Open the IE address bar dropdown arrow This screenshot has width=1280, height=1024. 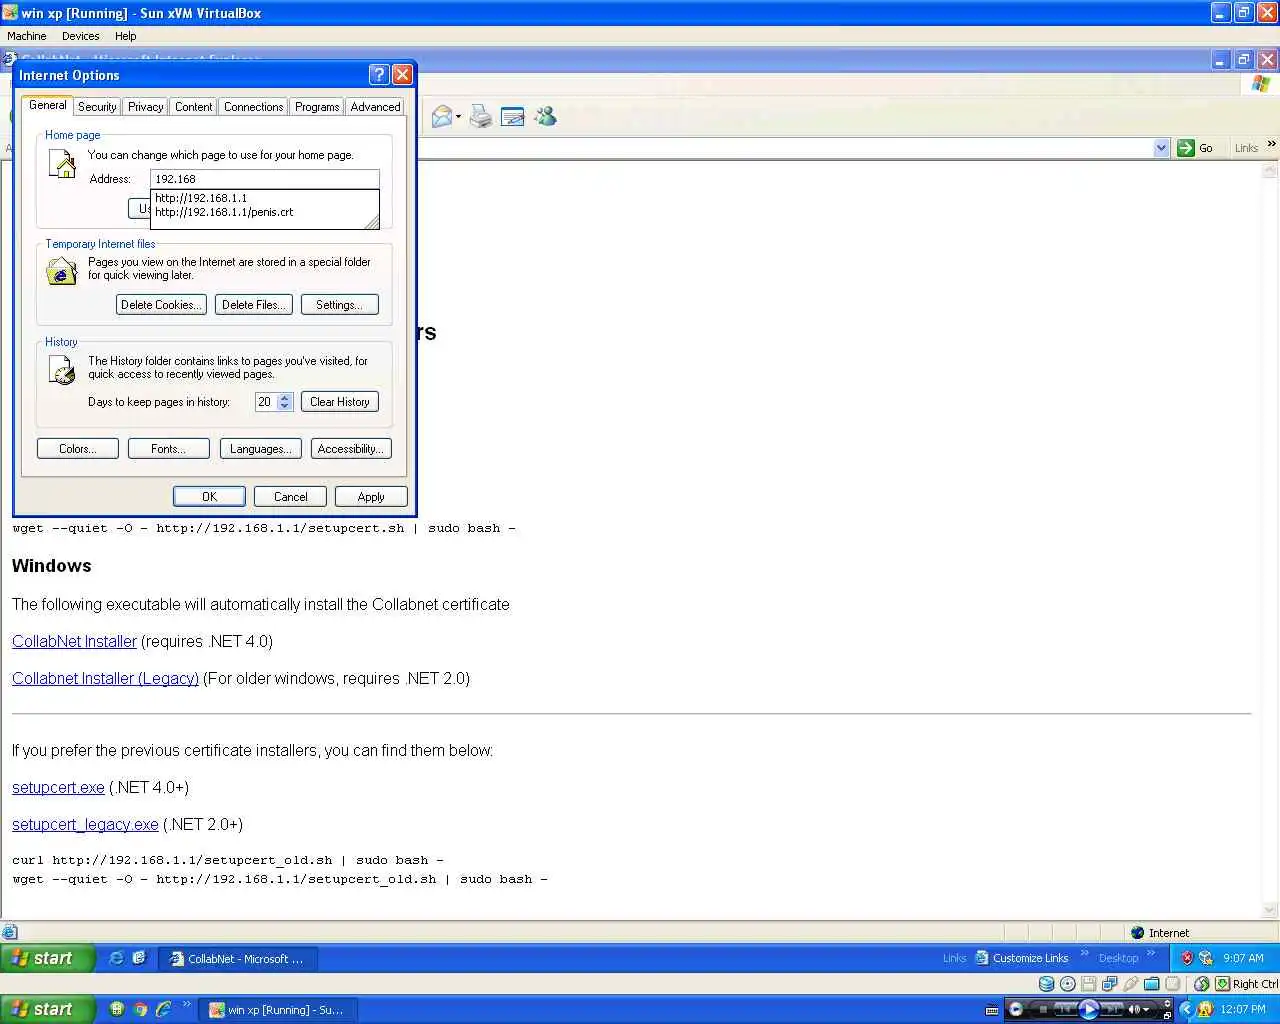tap(1161, 148)
